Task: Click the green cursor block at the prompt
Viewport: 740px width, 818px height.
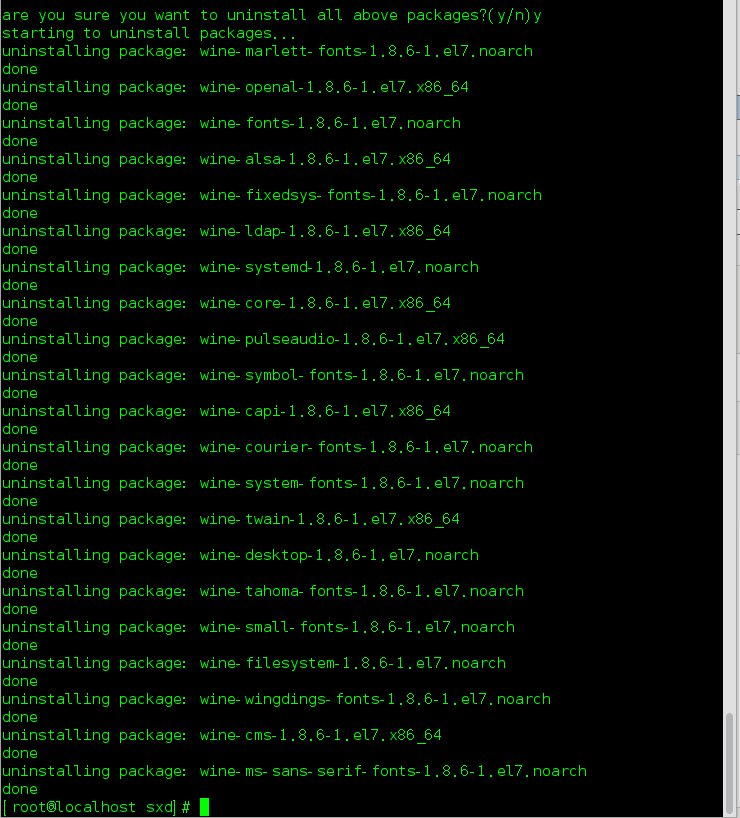Action: tap(205, 807)
